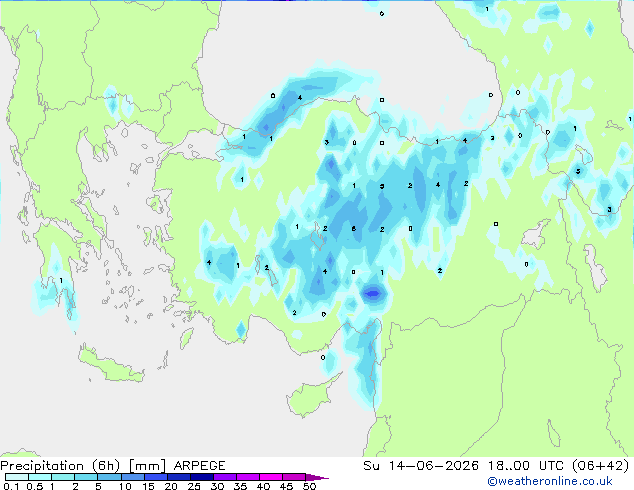Viewport: 634px width, 490px height.
Task: Click the 'ARPEGE' model name
Action: 199,466
